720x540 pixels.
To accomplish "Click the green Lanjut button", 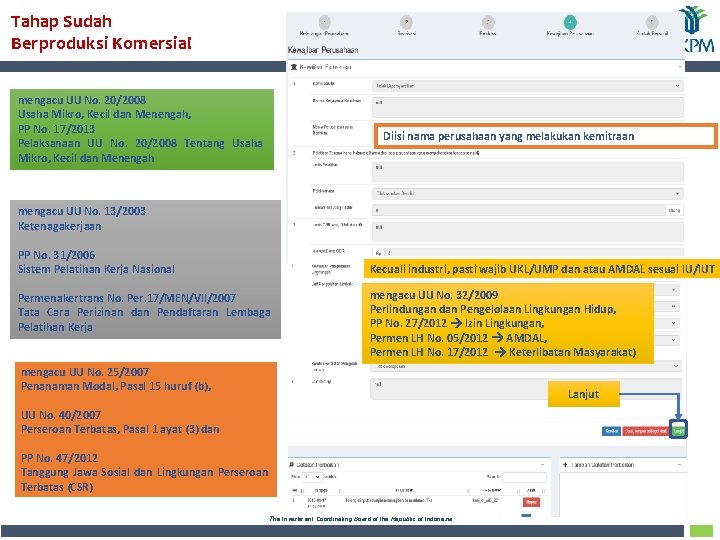I will tap(678, 431).
